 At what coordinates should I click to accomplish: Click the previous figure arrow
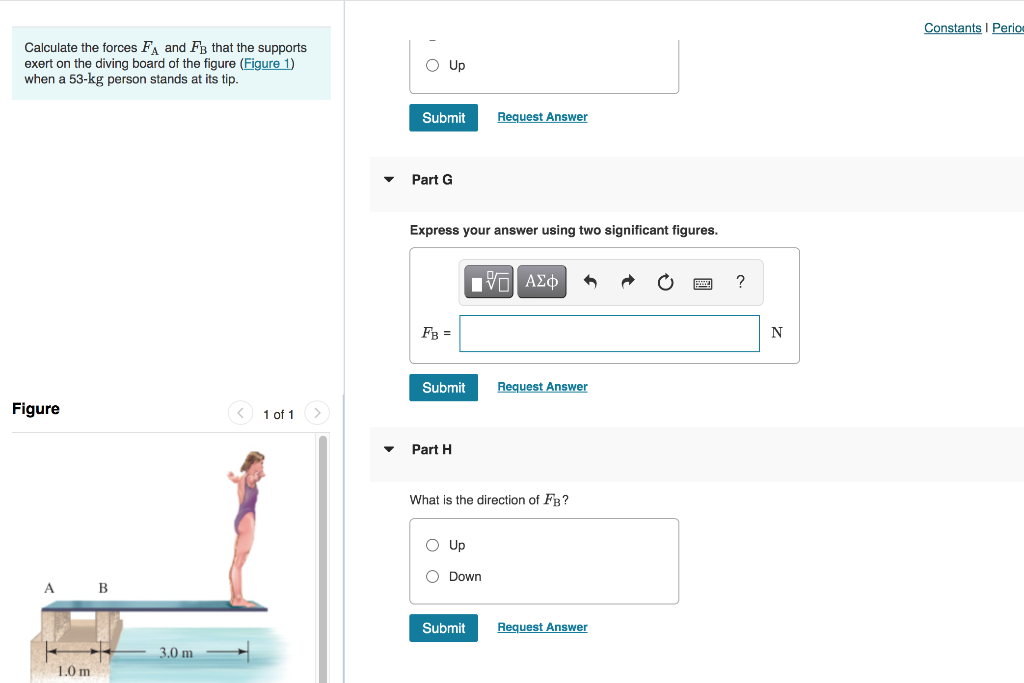240,412
